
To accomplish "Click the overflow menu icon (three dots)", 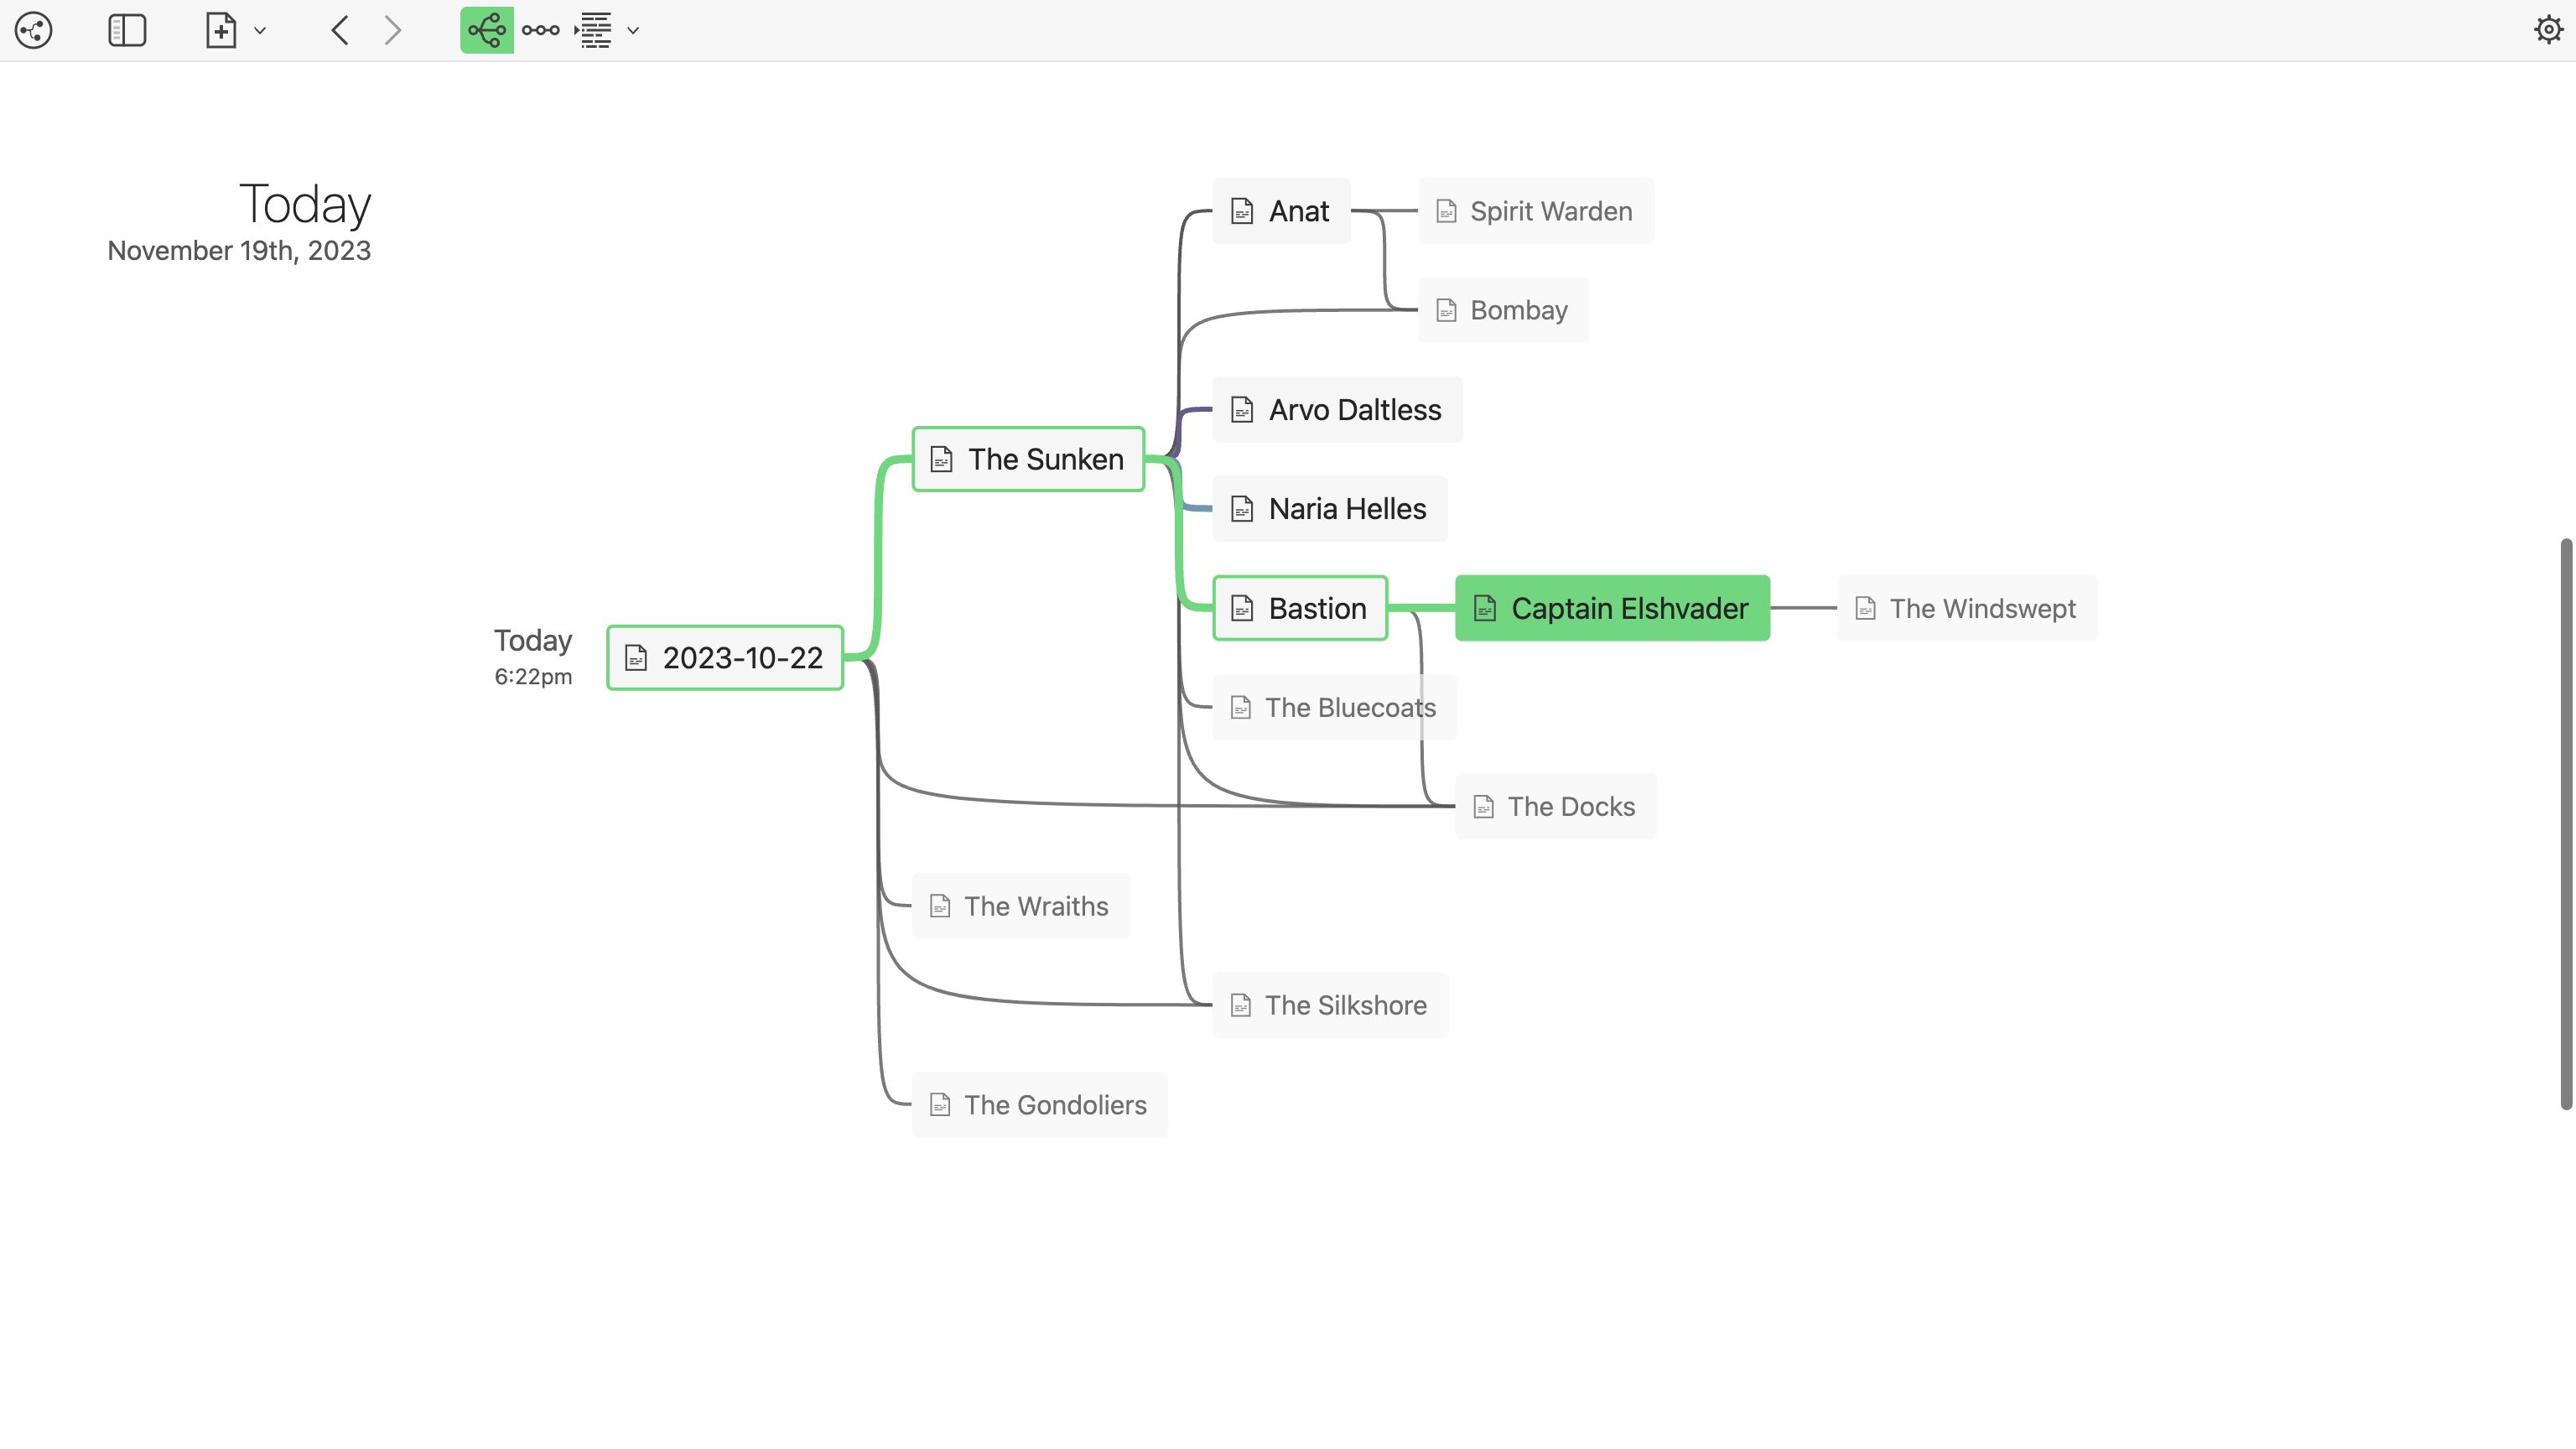I will pyautogui.click(x=540, y=30).
